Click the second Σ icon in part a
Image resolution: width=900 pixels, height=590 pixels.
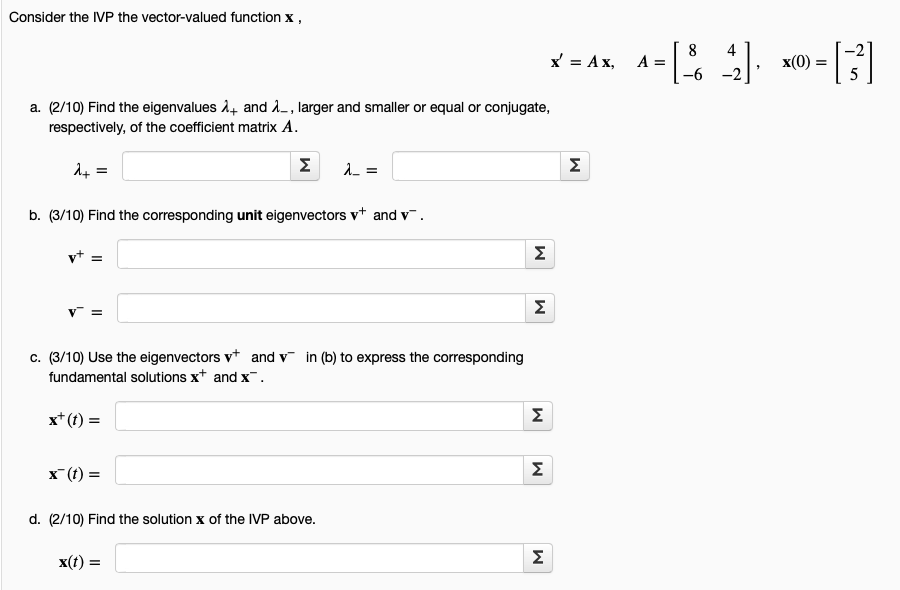click(573, 165)
